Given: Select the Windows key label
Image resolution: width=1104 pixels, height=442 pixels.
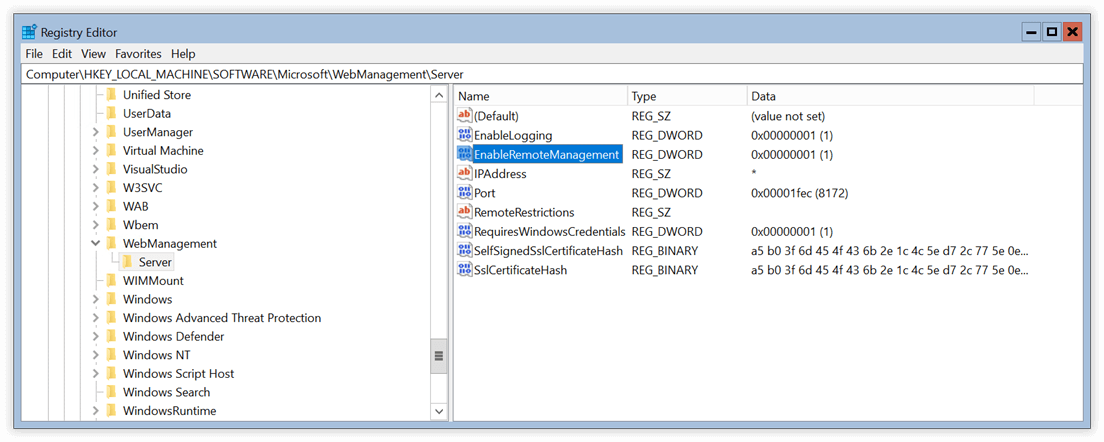Looking at the screenshot, I should 147,299.
